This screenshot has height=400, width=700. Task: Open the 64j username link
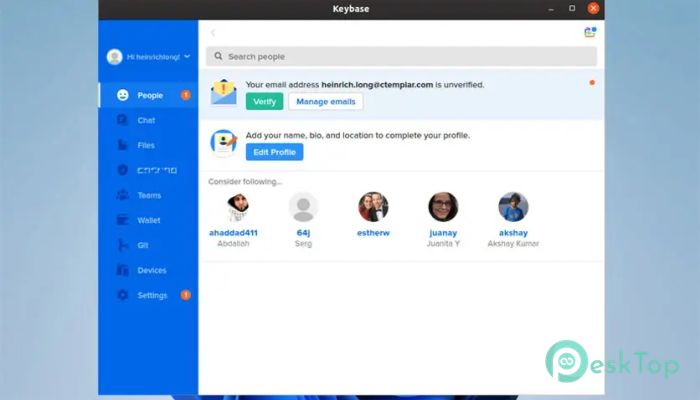(303, 233)
